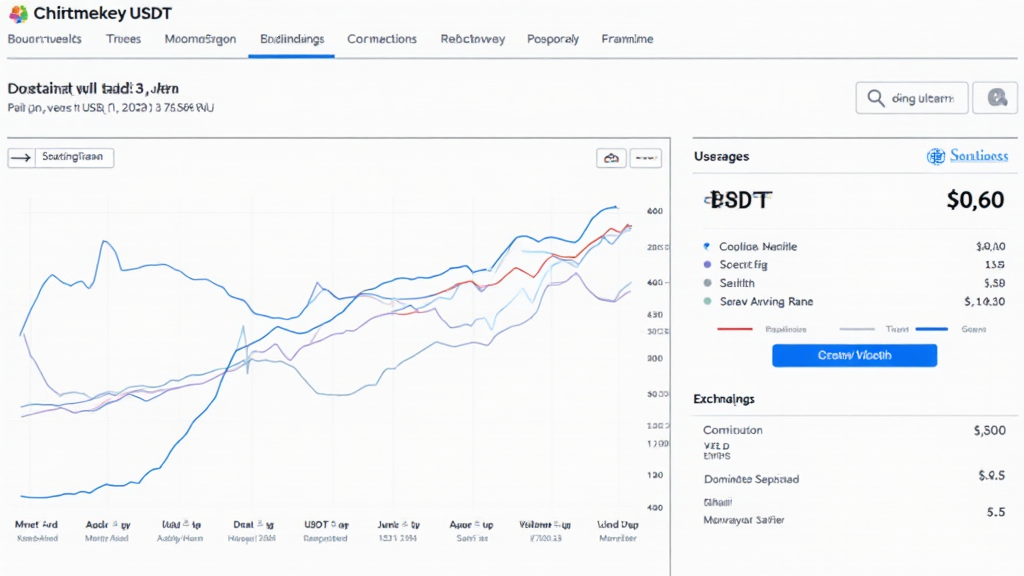Screen dimensions: 1024x576
Task: Expand the Cominbuton row under Exchnaings
Action: (x=733, y=430)
